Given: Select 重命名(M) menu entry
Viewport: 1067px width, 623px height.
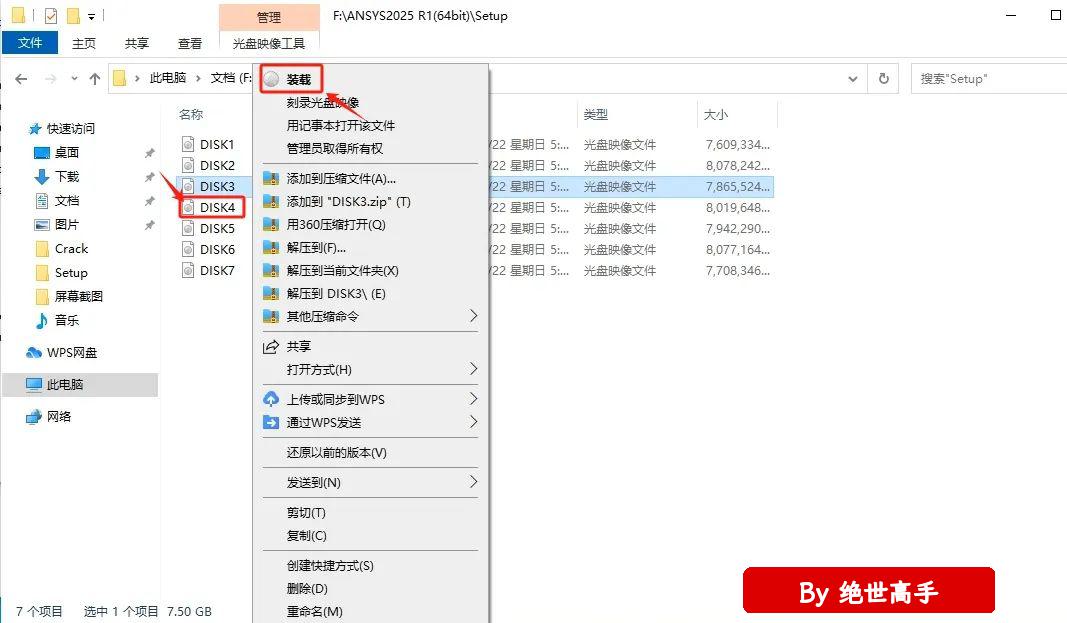Looking at the screenshot, I should pos(314,611).
